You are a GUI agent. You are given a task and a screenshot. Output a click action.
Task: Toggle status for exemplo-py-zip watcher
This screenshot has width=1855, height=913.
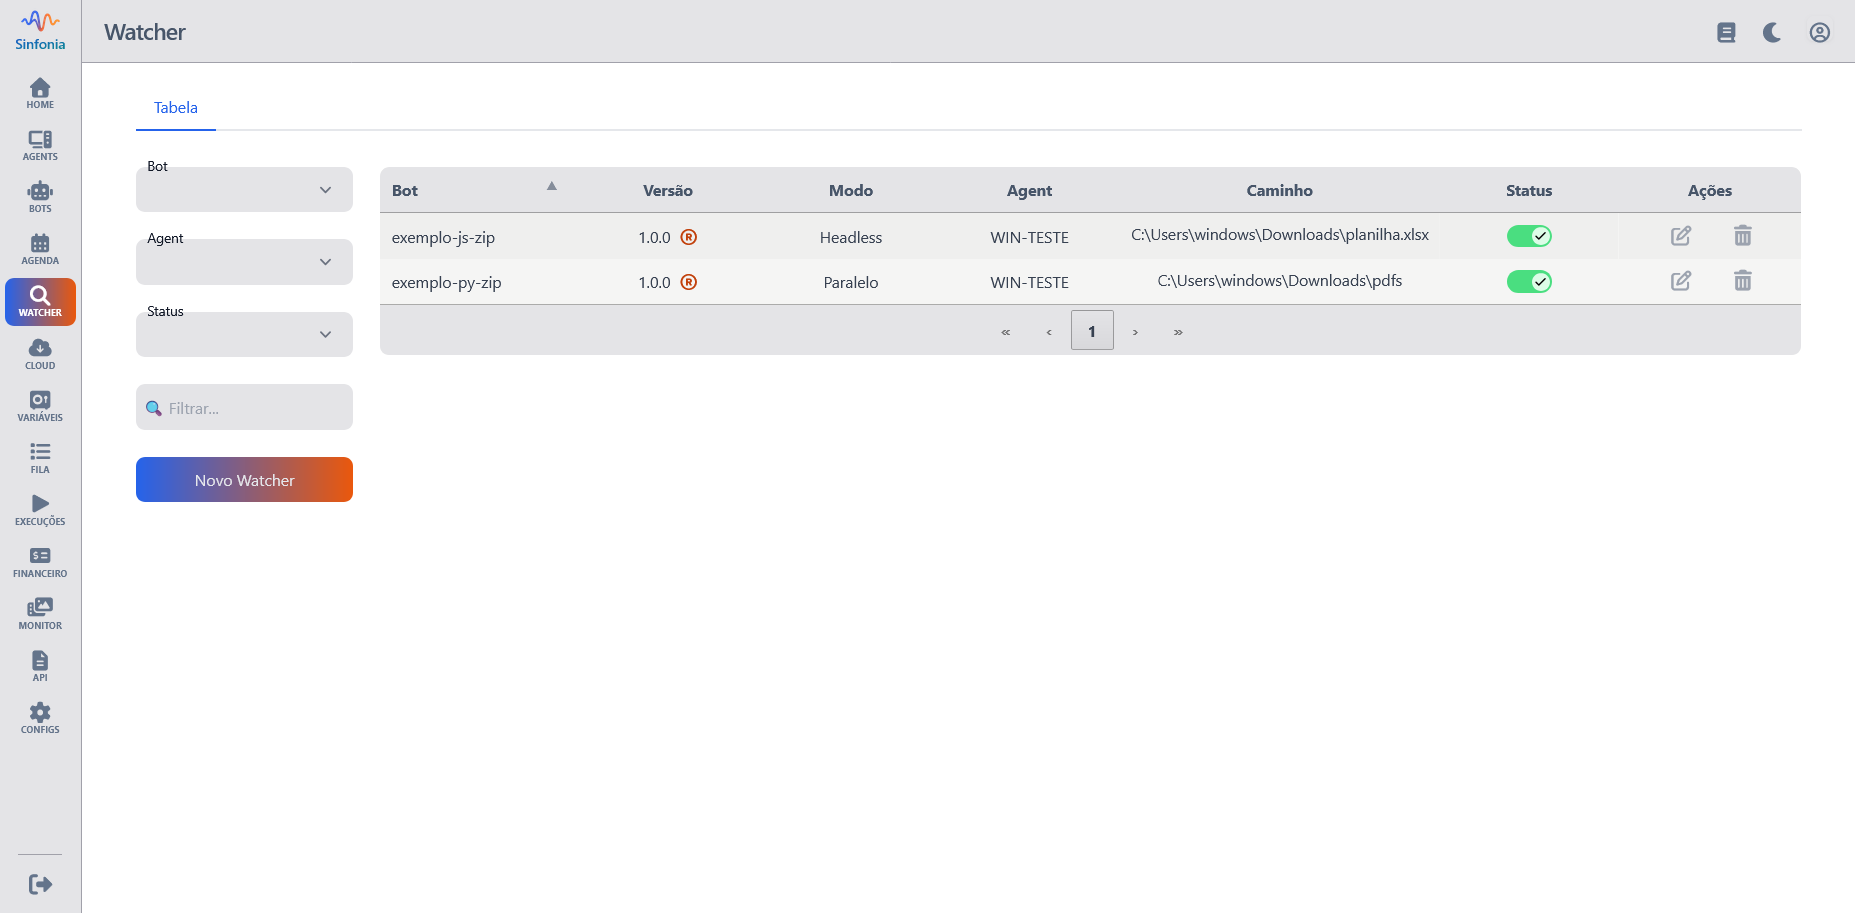pos(1528,282)
